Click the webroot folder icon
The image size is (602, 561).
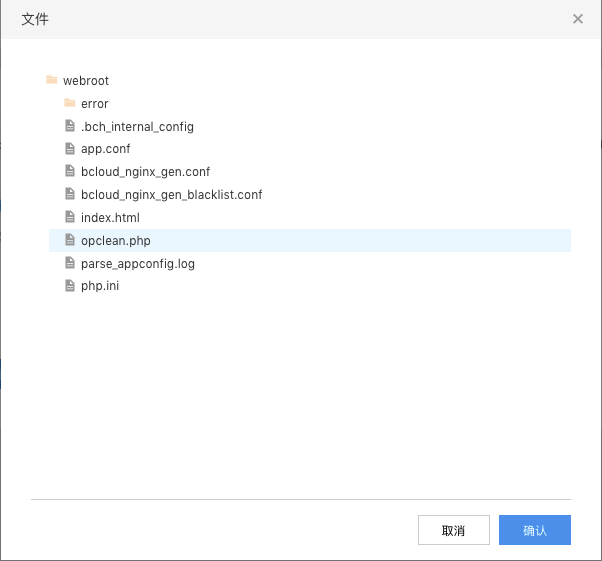pyautogui.click(x=51, y=80)
